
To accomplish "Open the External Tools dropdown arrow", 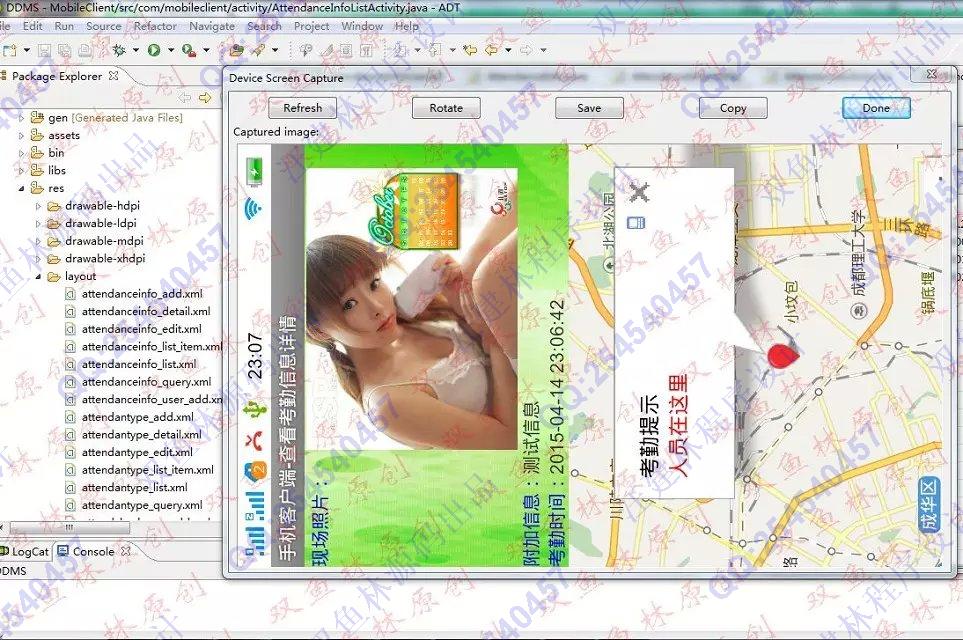I will pyautogui.click(x=206, y=50).
